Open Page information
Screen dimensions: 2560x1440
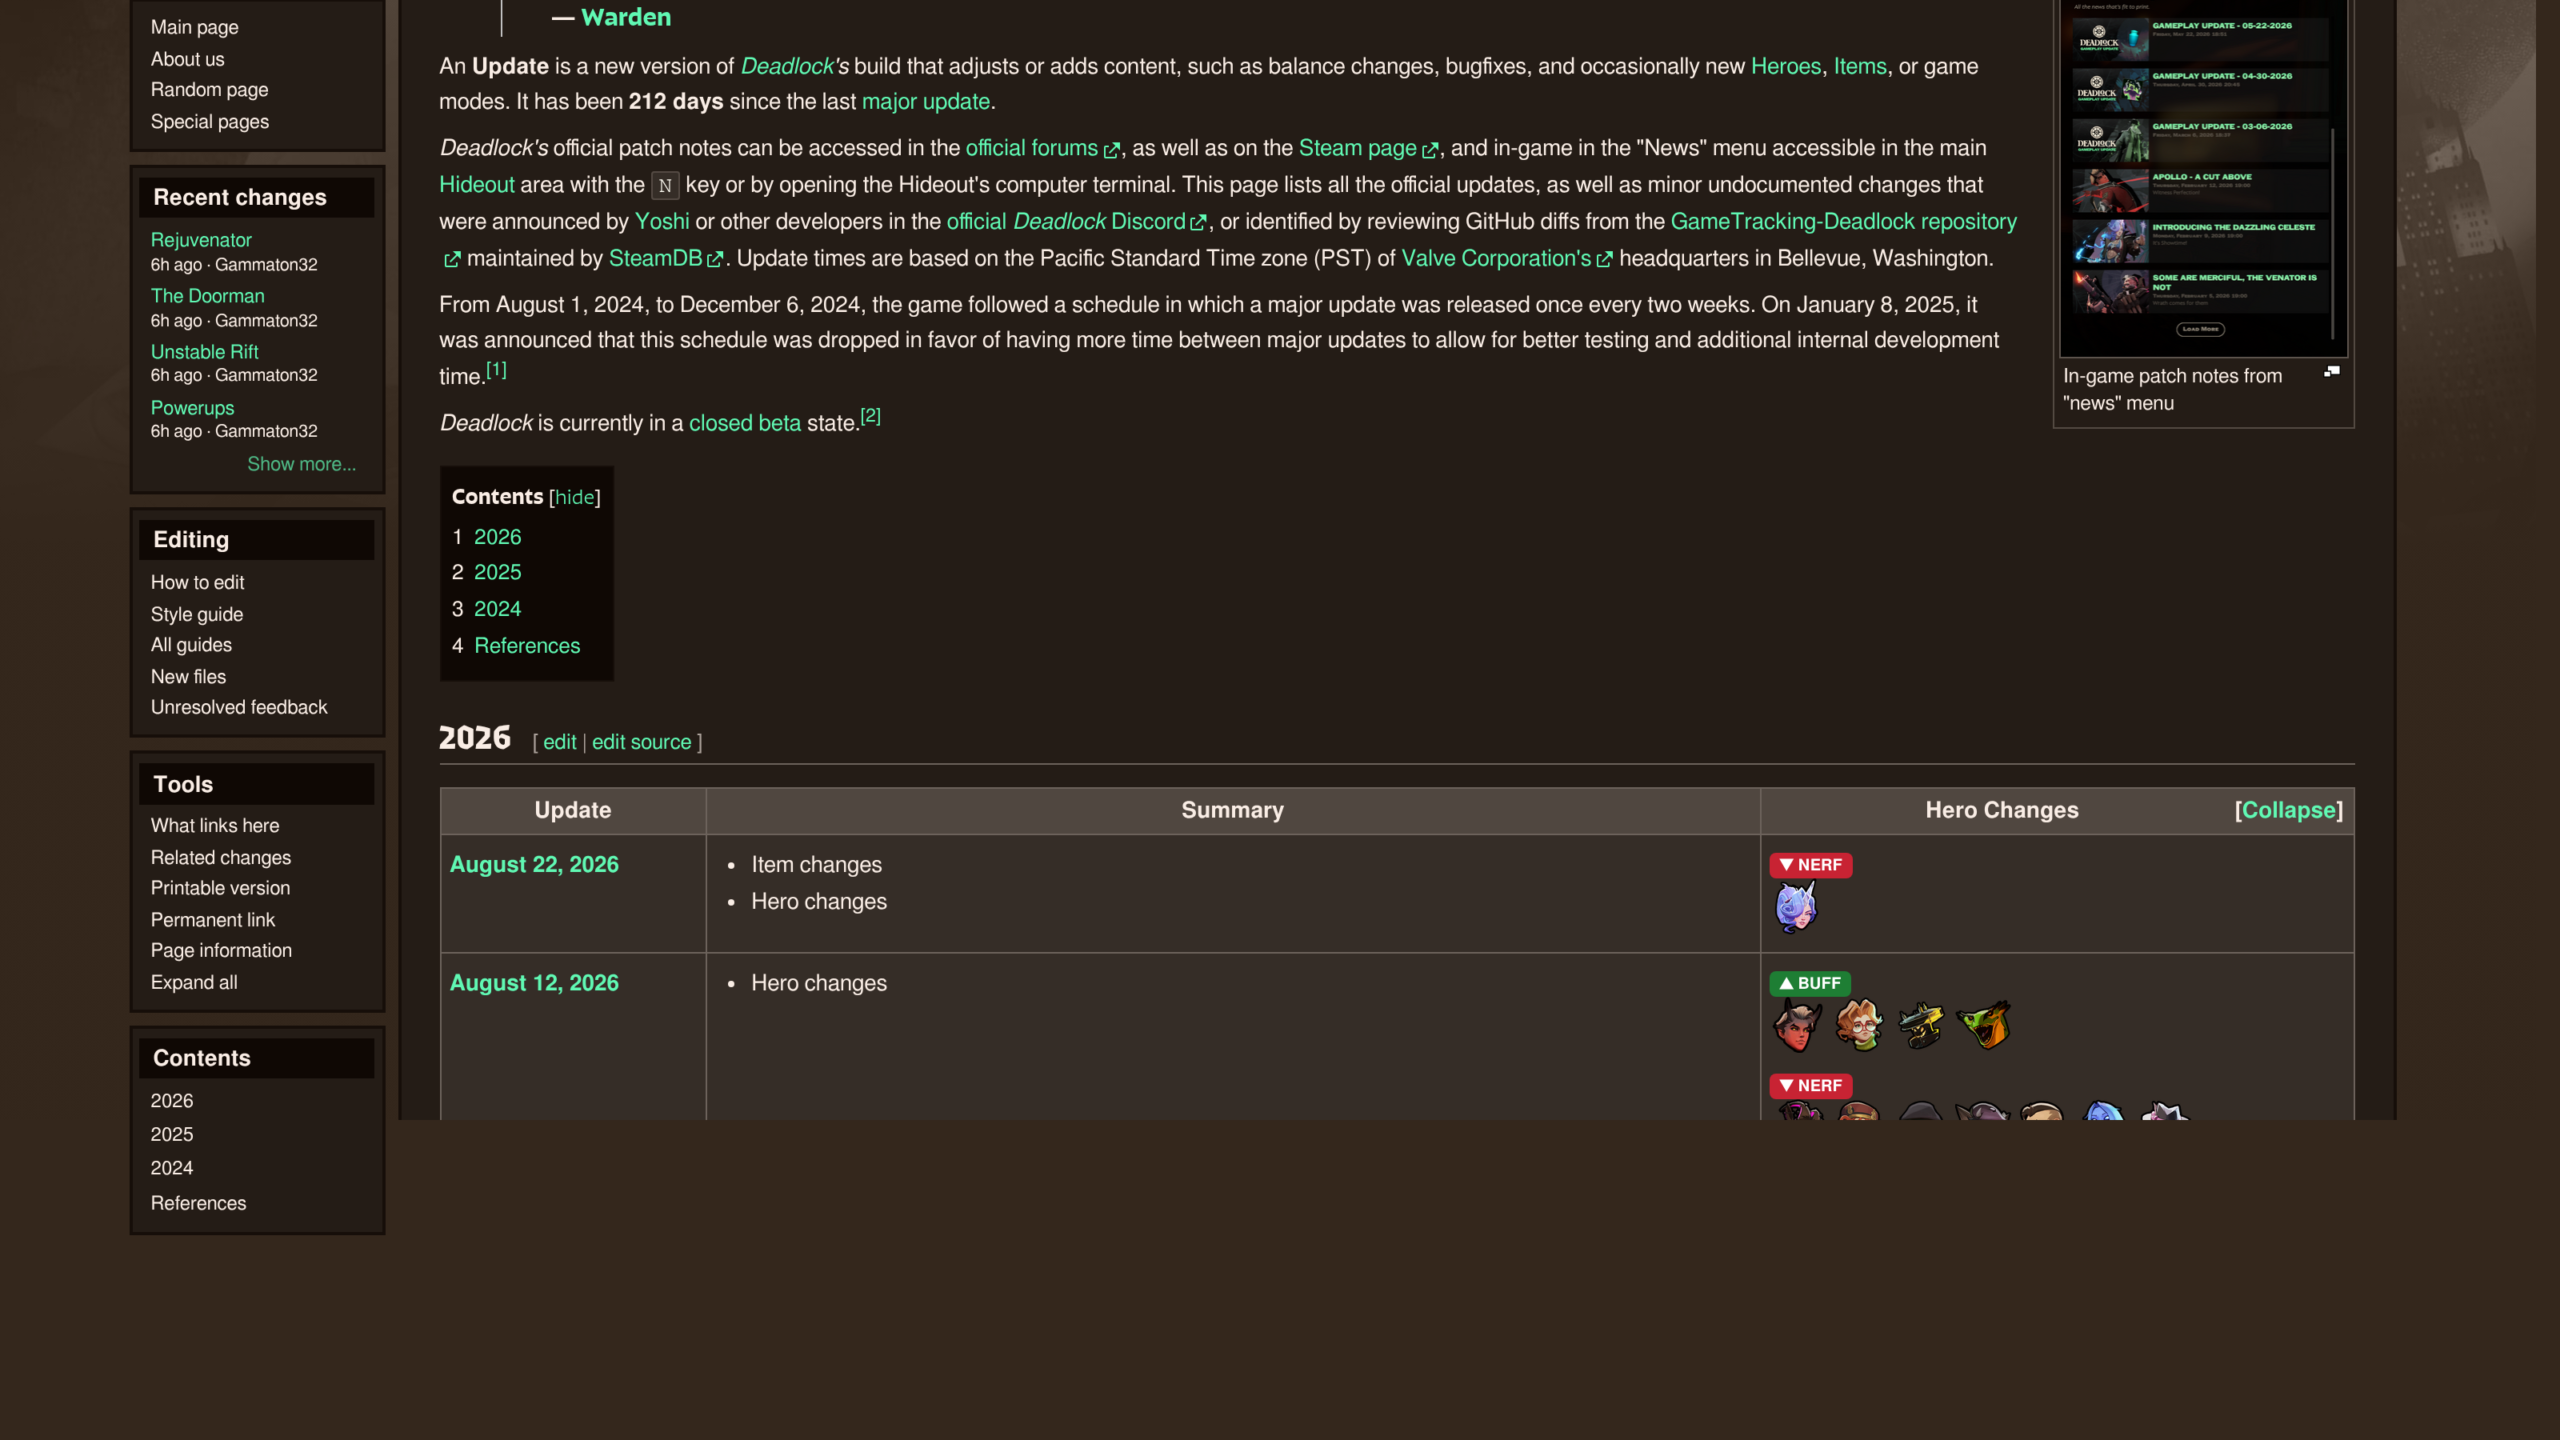(222, 950)
